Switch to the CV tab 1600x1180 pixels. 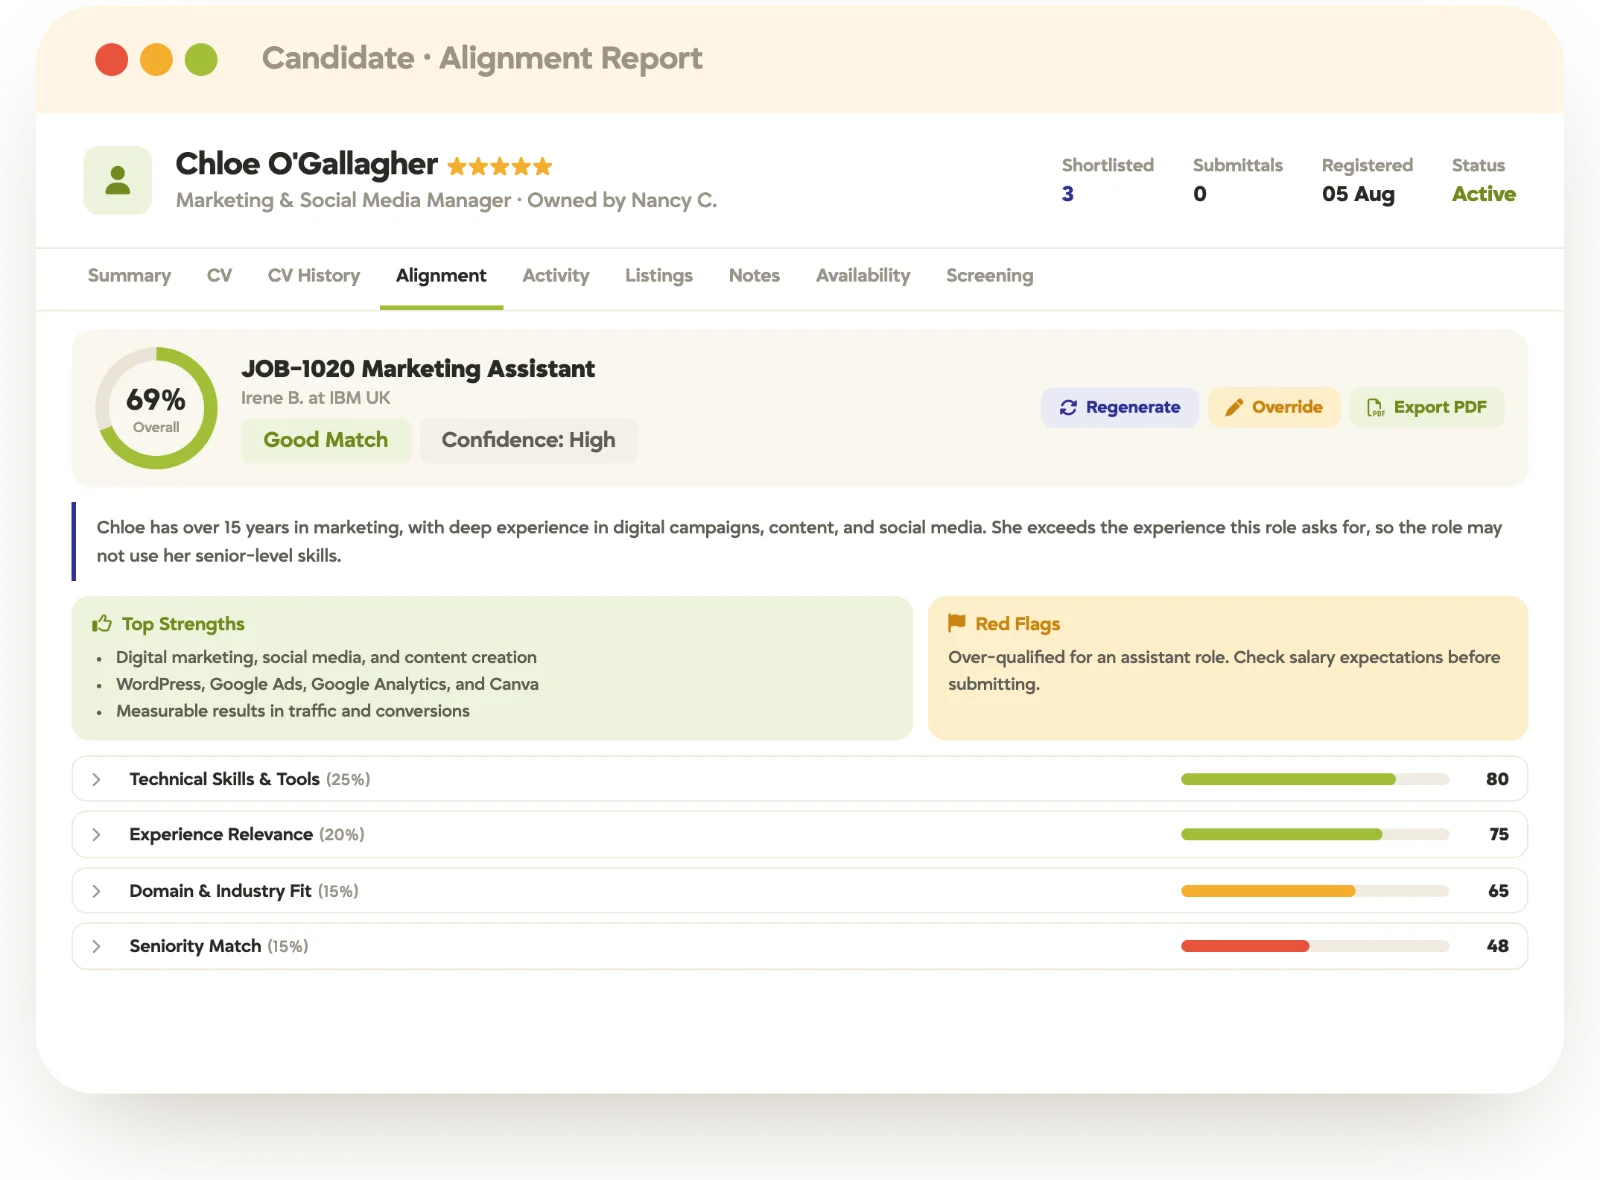[x=219, y=275]
